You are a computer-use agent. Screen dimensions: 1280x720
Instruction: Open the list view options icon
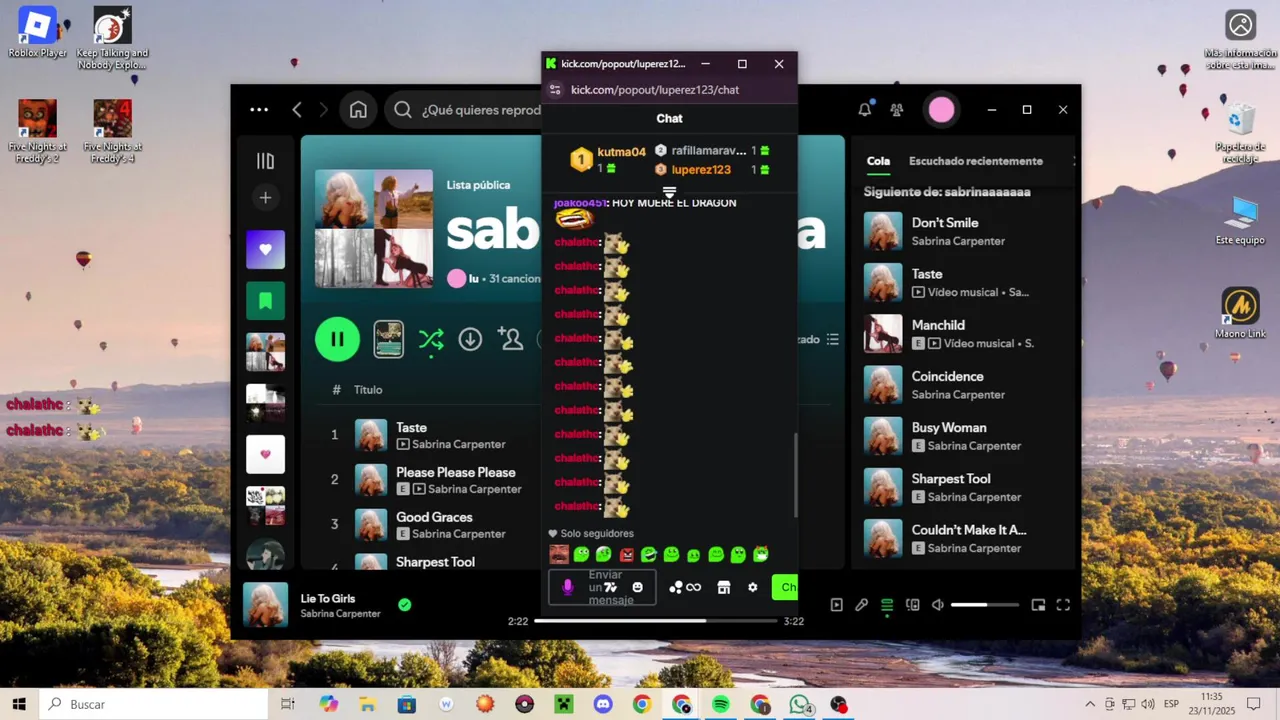832,340
